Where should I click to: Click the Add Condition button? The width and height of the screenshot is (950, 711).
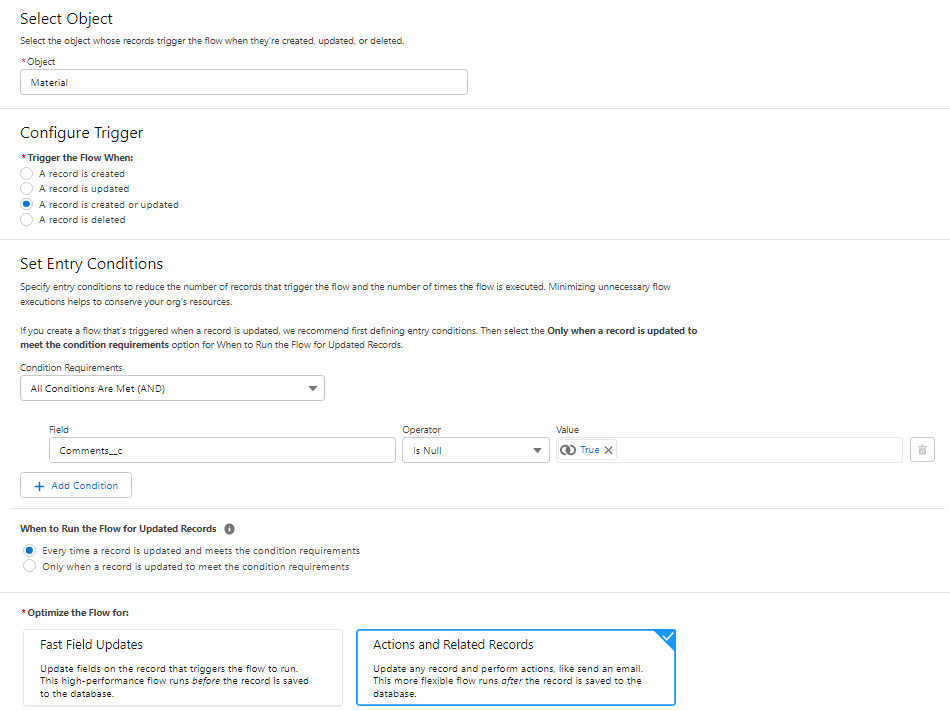[76, 485]
